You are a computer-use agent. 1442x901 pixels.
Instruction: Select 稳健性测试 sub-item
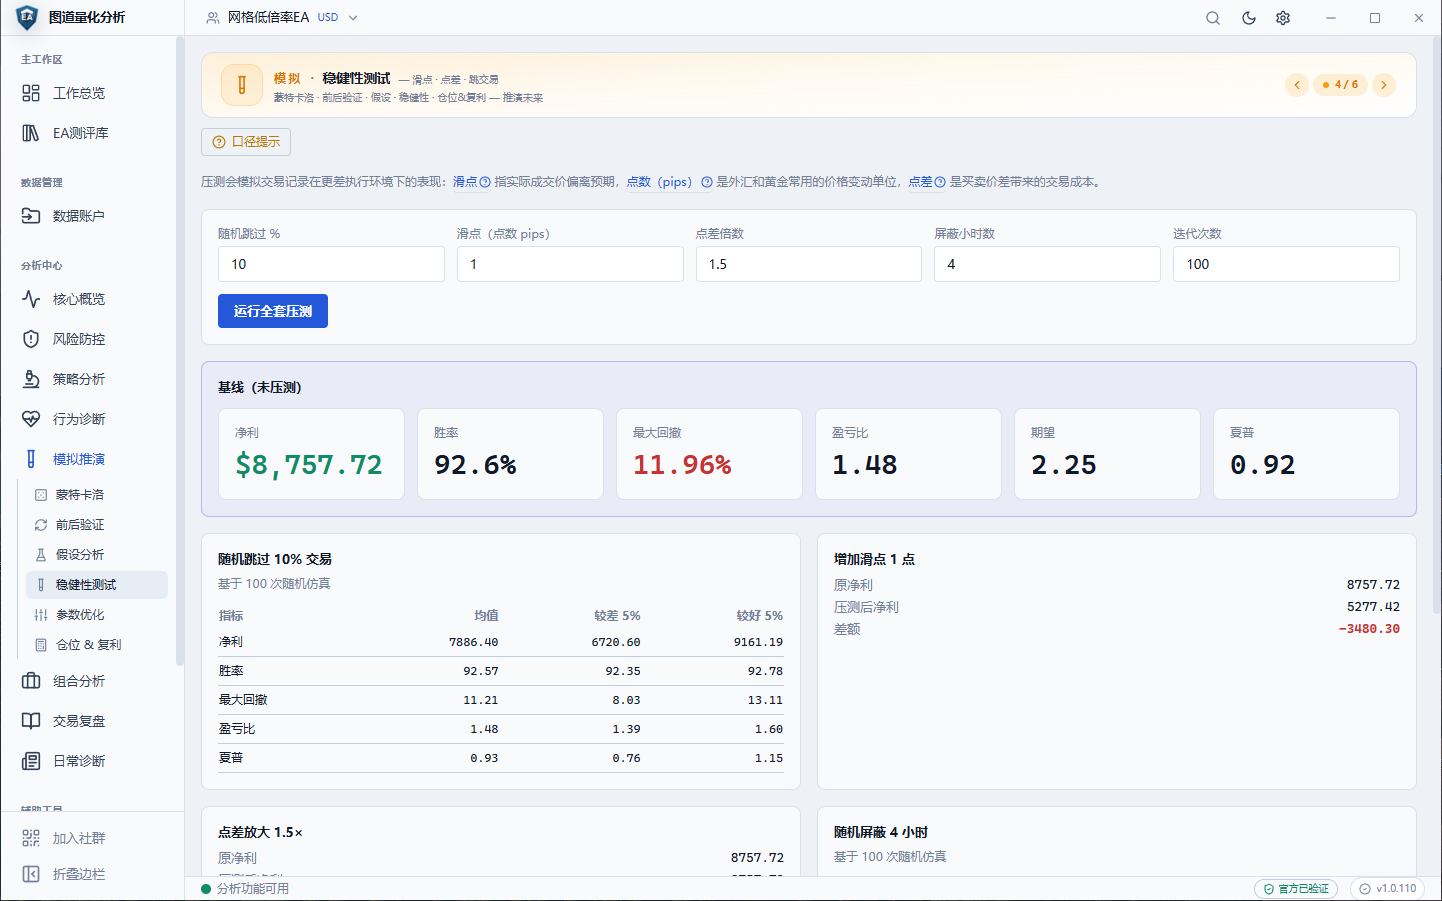tap(96, 585)
